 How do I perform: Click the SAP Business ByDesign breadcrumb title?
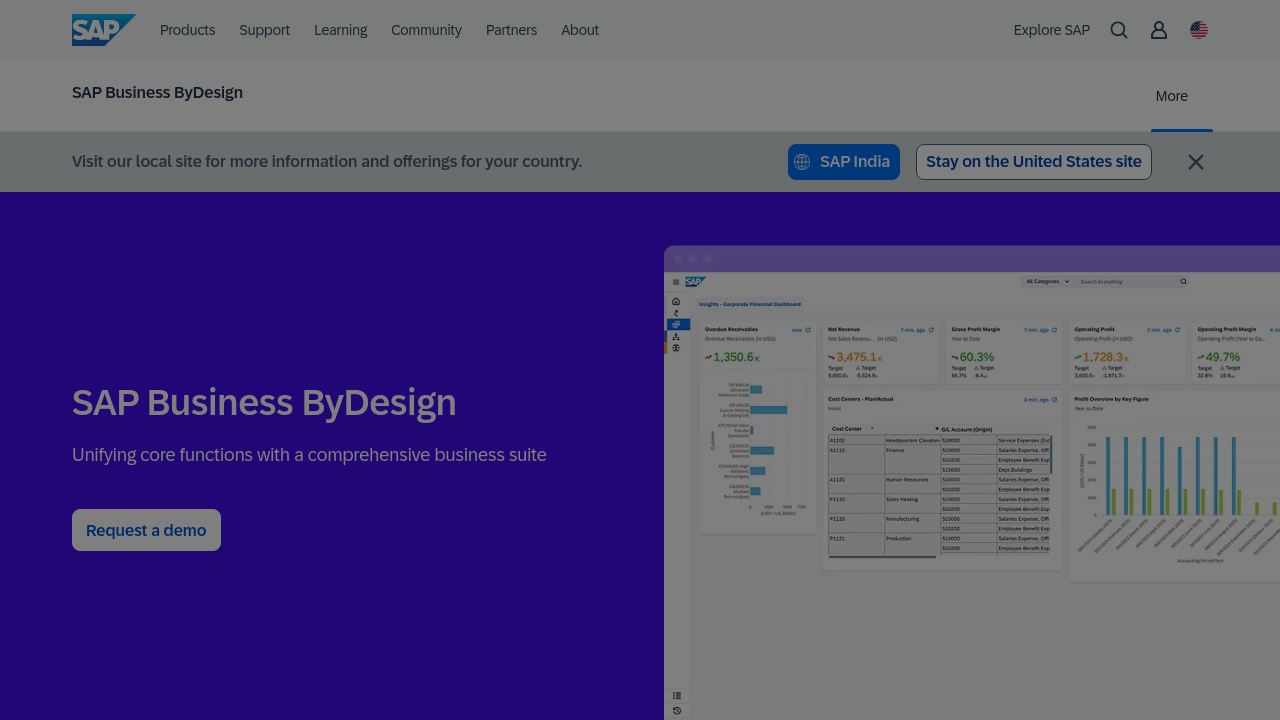tap(157, 92)
